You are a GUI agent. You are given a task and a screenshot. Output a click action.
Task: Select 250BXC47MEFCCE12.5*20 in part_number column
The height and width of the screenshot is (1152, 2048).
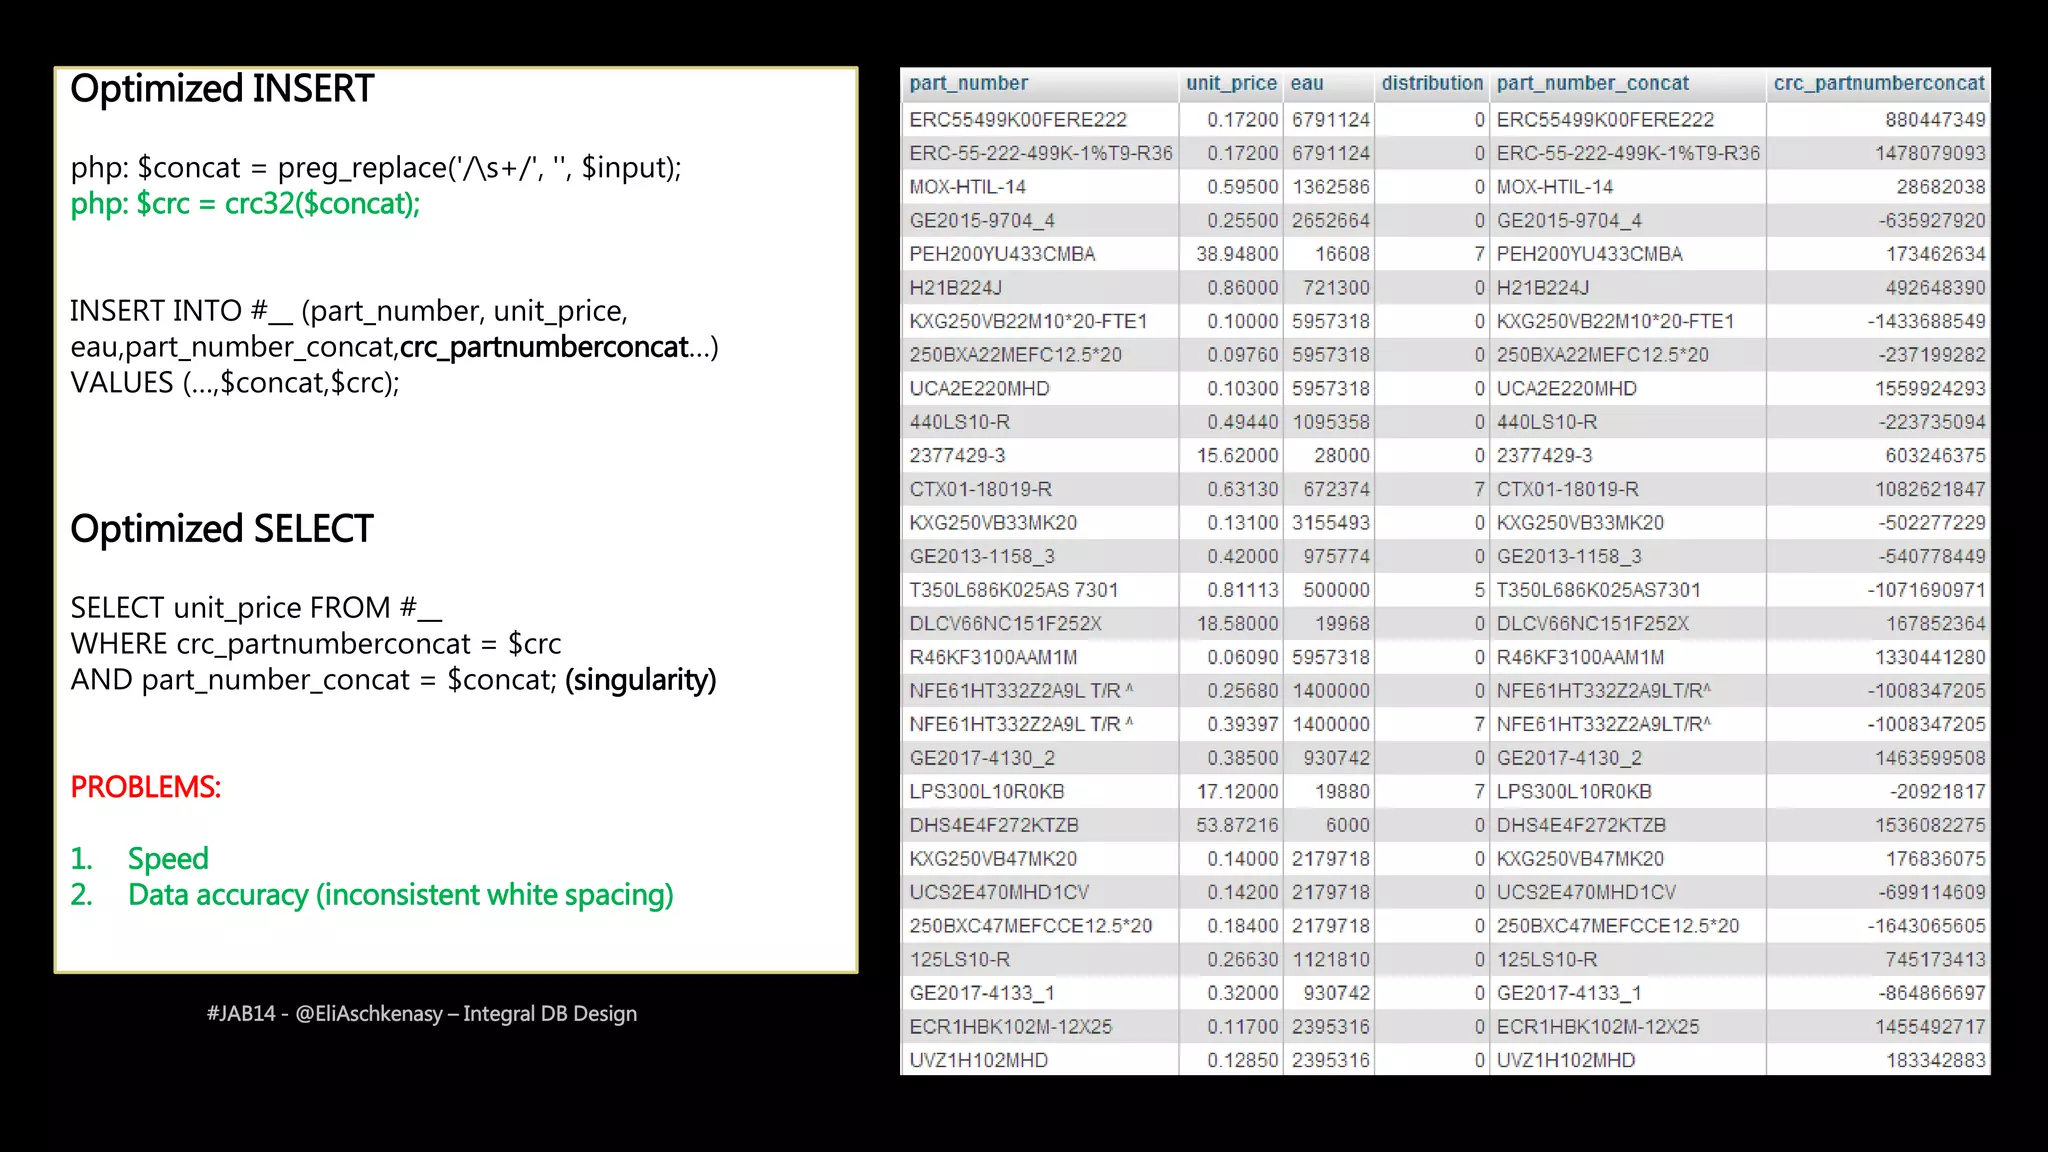click(x=1031, y=926)
